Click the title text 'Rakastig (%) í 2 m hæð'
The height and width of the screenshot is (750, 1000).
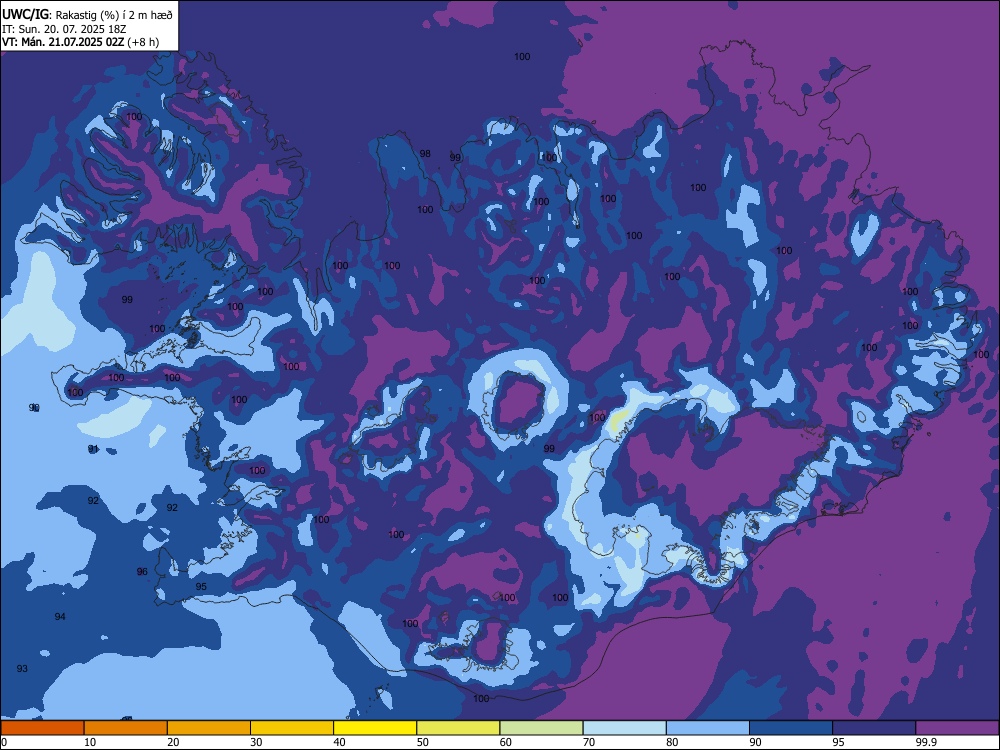(114, 15)
